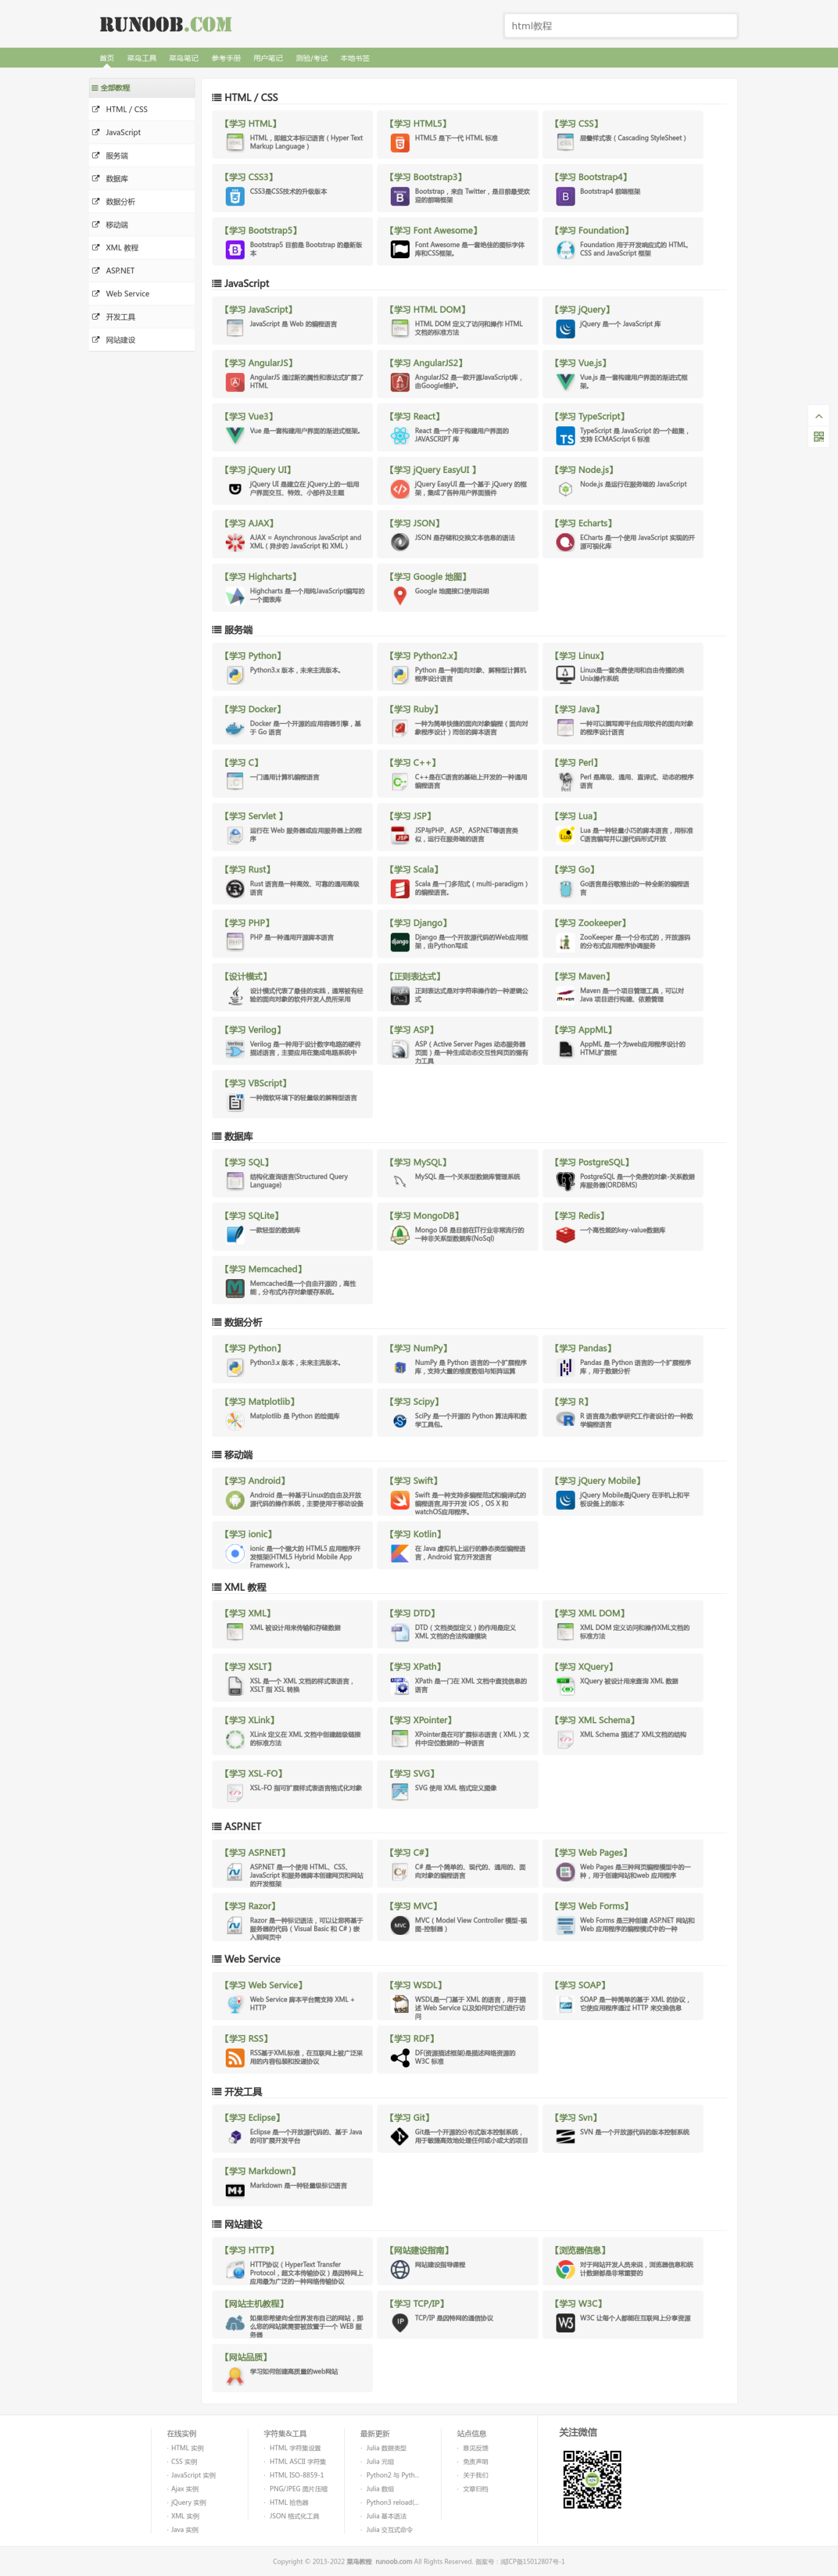Screen dimensions: 838x2576
Task: Open the 【学习 SOAP】 tutorial link
Action: (x=580, y=1985)
